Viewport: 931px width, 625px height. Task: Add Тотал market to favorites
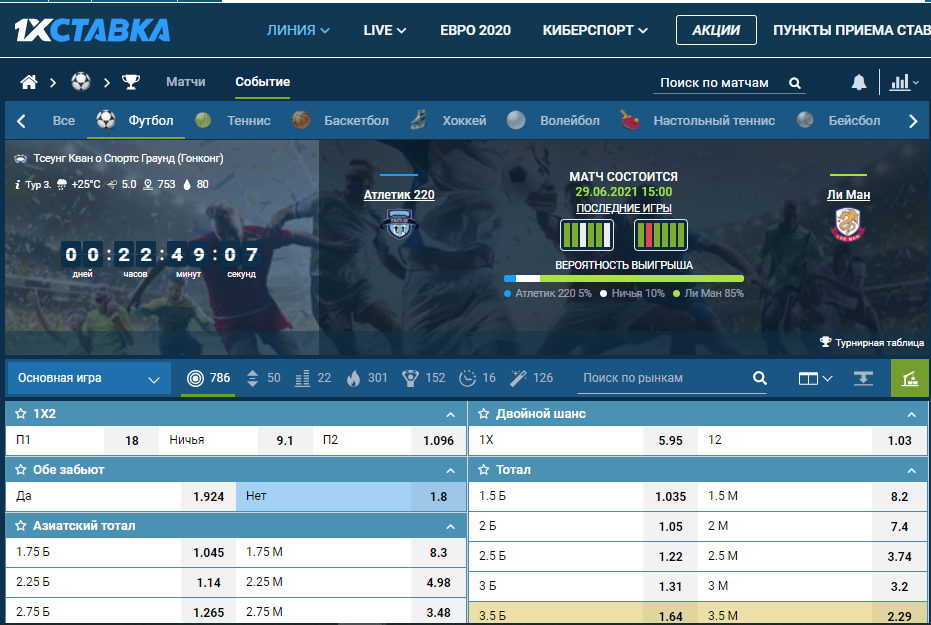[483, 469]
